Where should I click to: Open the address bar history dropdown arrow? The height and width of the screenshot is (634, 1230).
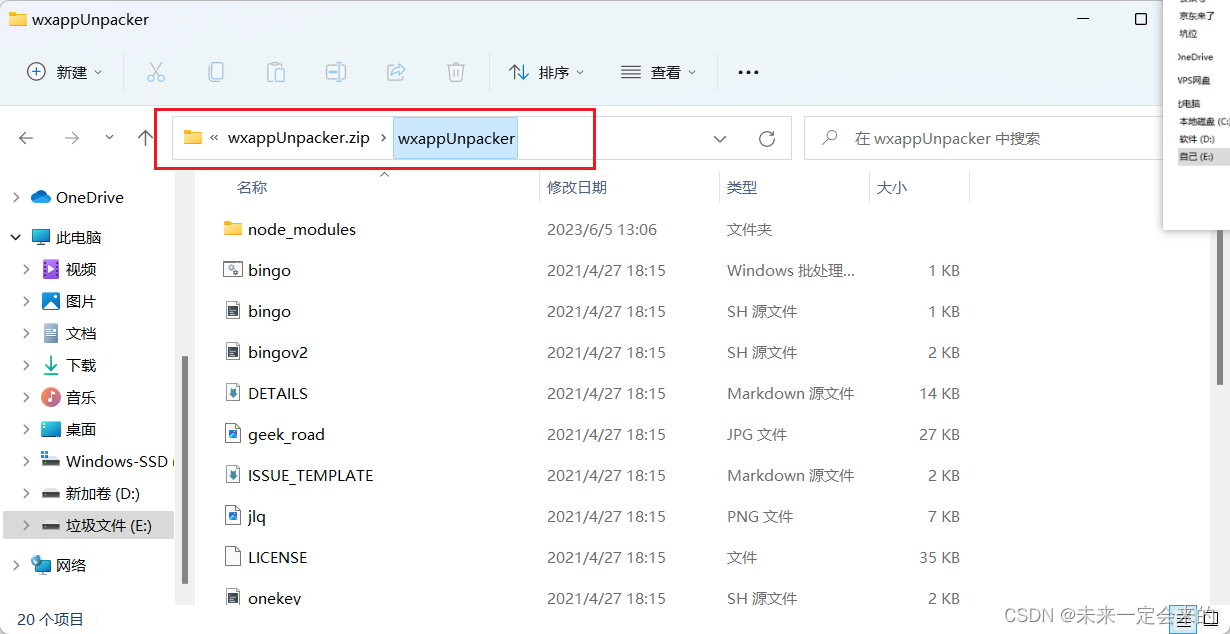(720, 138)
